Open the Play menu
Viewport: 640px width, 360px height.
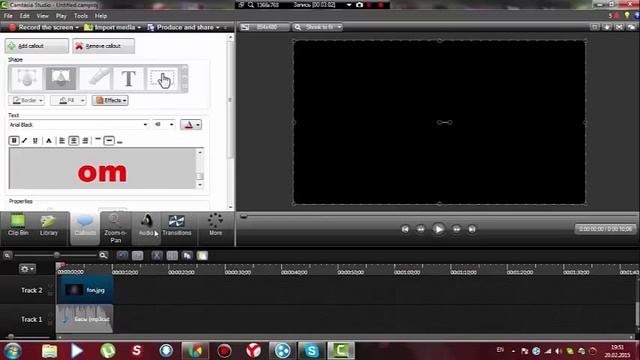coord(61,16)
